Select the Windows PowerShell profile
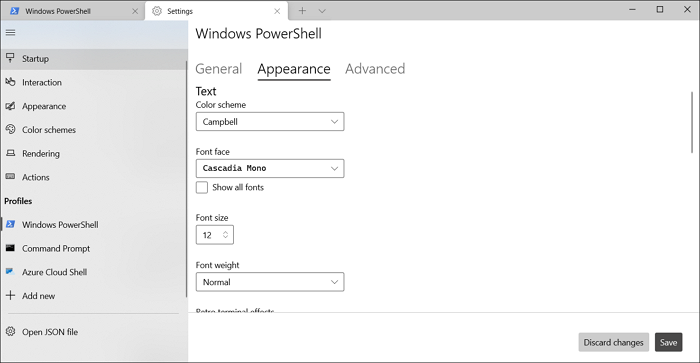700x363 pixels. (93, 224)
